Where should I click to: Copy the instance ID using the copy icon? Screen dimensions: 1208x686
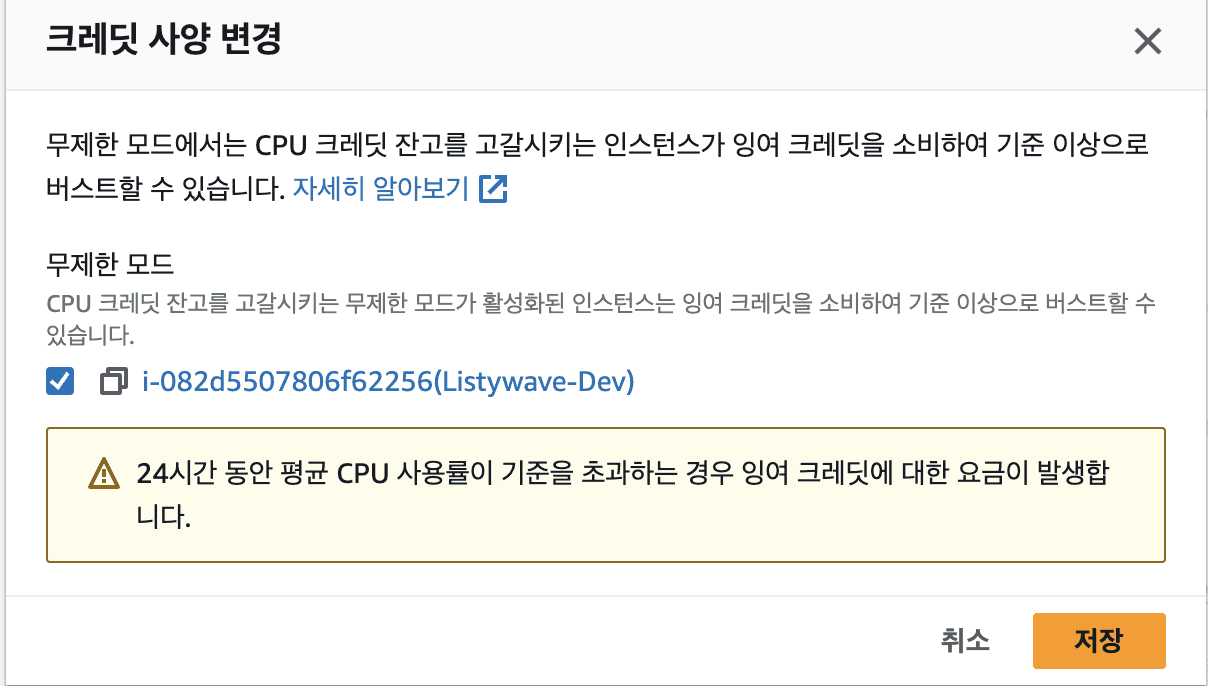115,382
